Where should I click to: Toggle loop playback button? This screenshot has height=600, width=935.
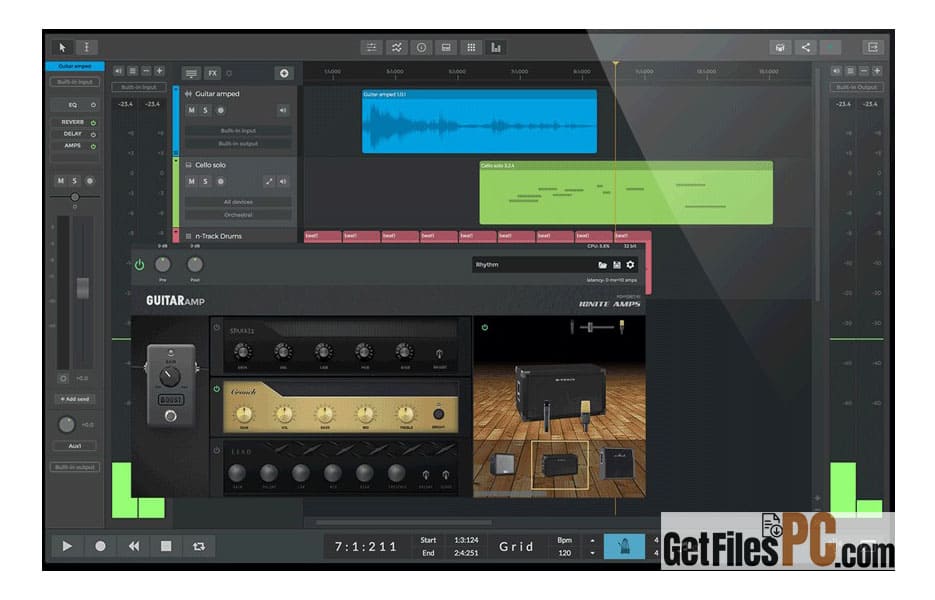pyautogui.click(x=199, y=546)
